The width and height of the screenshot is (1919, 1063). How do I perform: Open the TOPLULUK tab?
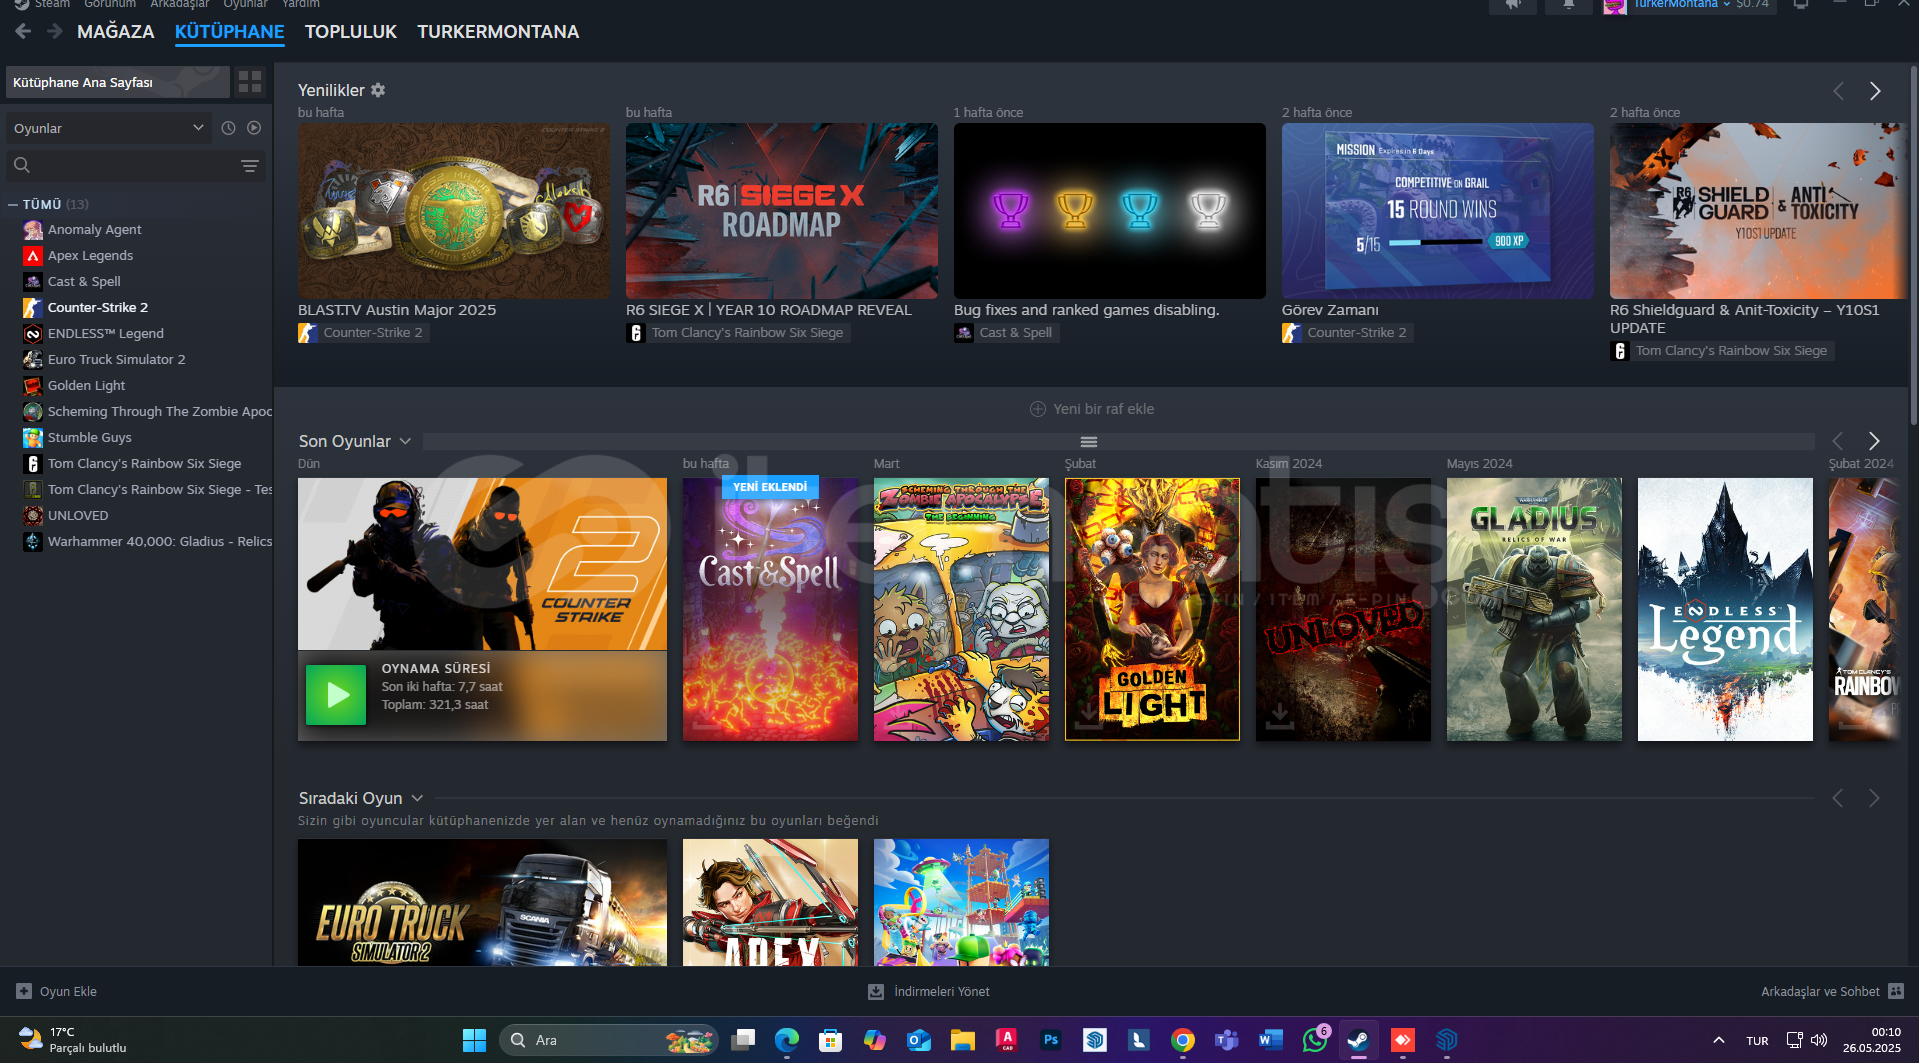click(351, 32)
